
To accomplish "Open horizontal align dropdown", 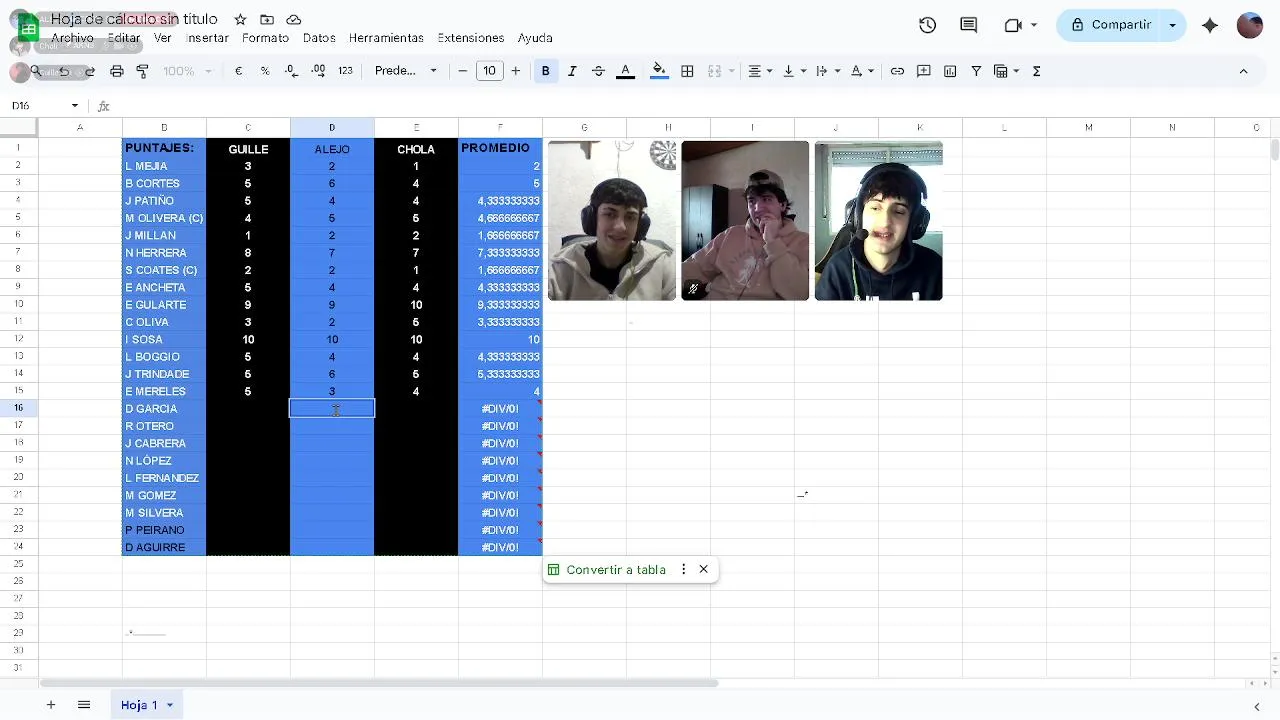I will pyautogui.click(x=760, y=71).
